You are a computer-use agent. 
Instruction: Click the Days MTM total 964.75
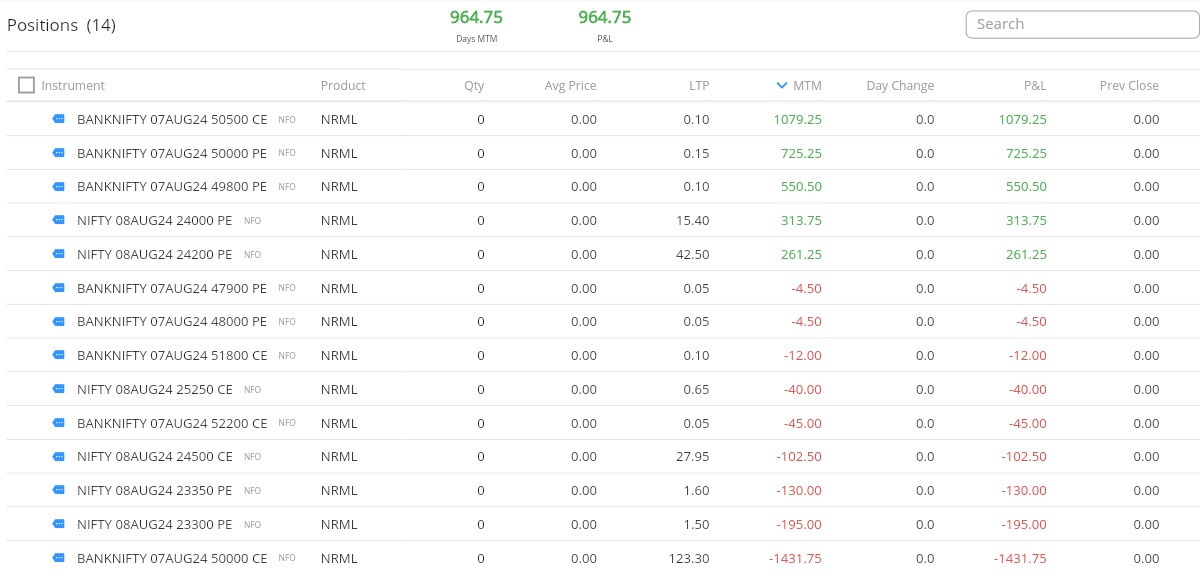point(477,17)
